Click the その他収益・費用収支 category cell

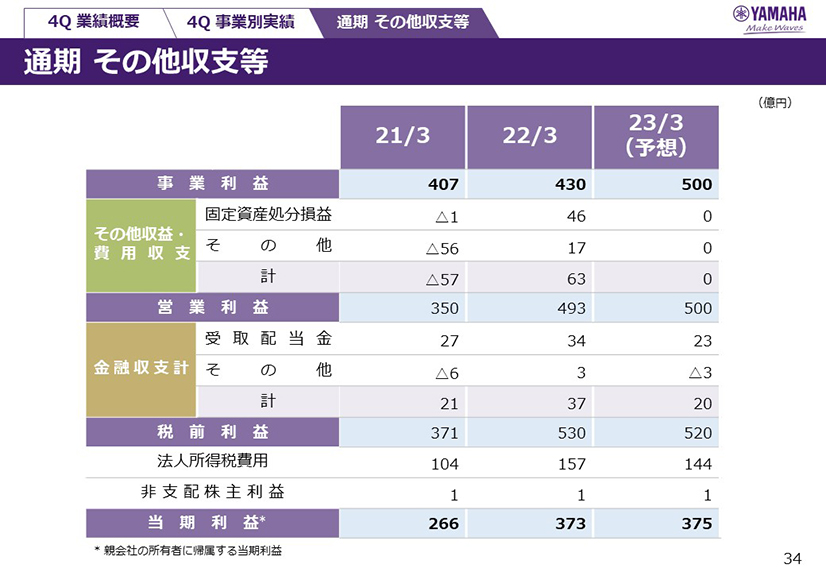coord(141,245)
